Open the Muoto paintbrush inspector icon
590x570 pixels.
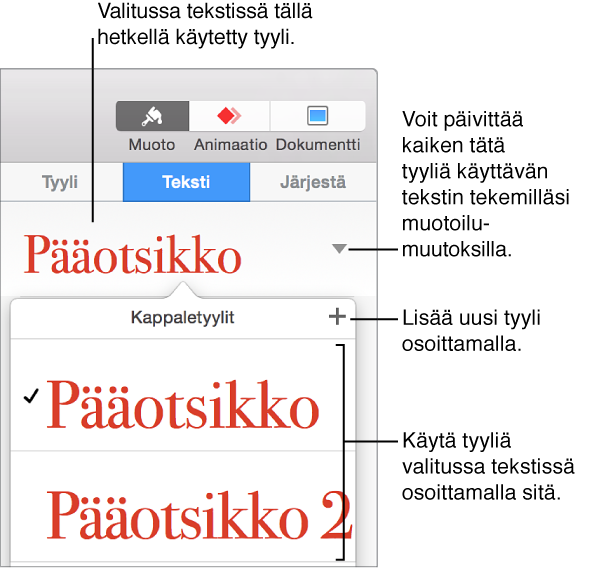click(152, 116)
